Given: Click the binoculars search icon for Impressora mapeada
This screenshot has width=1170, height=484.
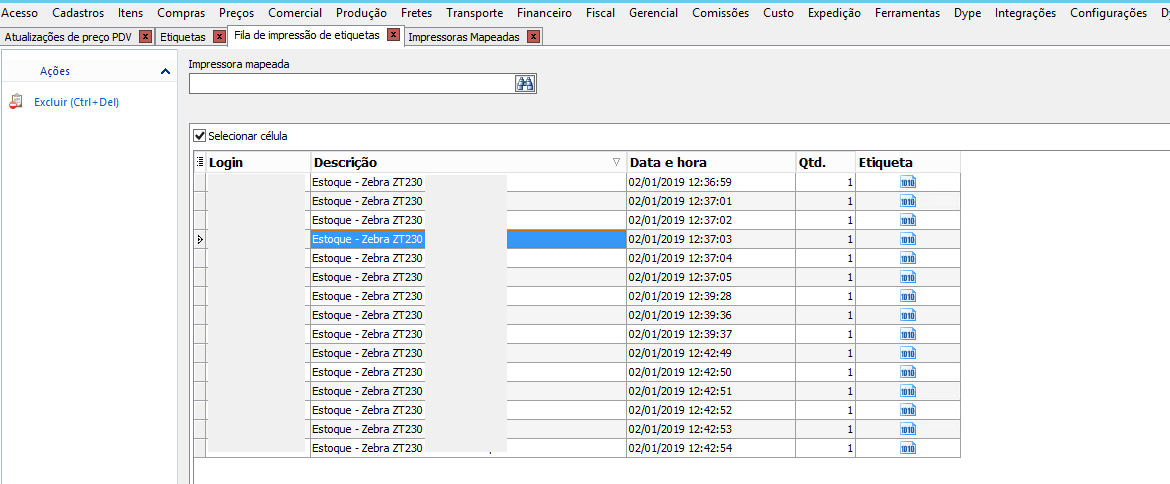Looking at the screenshot, I should pyautogui.click(x=525, y=84).
